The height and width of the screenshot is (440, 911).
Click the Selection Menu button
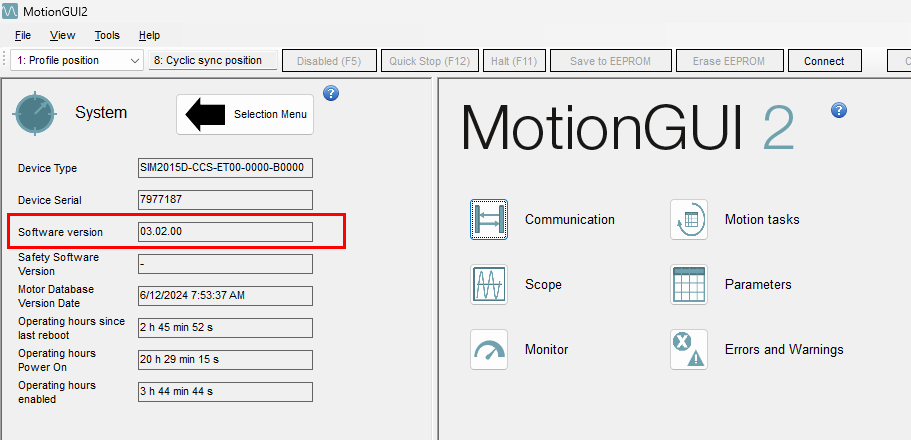[245, 115]
